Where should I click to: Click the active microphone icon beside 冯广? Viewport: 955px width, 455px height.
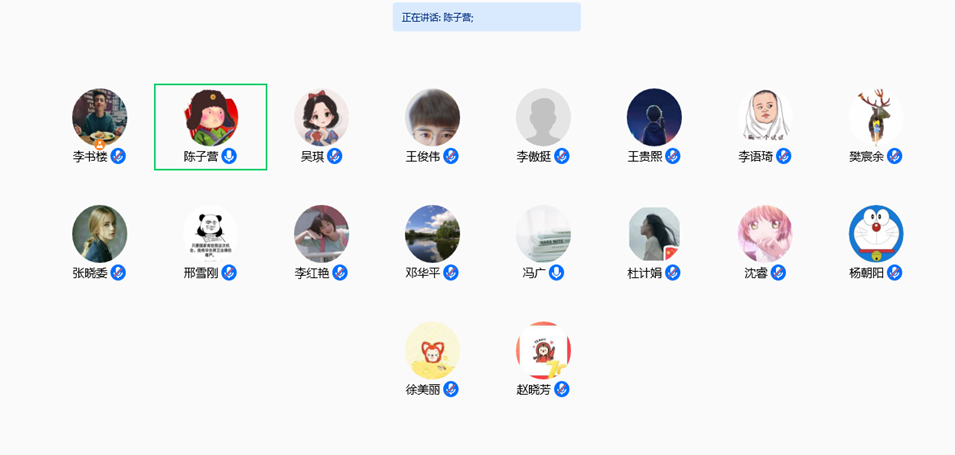pyautogui.click(x=556, y=272)
